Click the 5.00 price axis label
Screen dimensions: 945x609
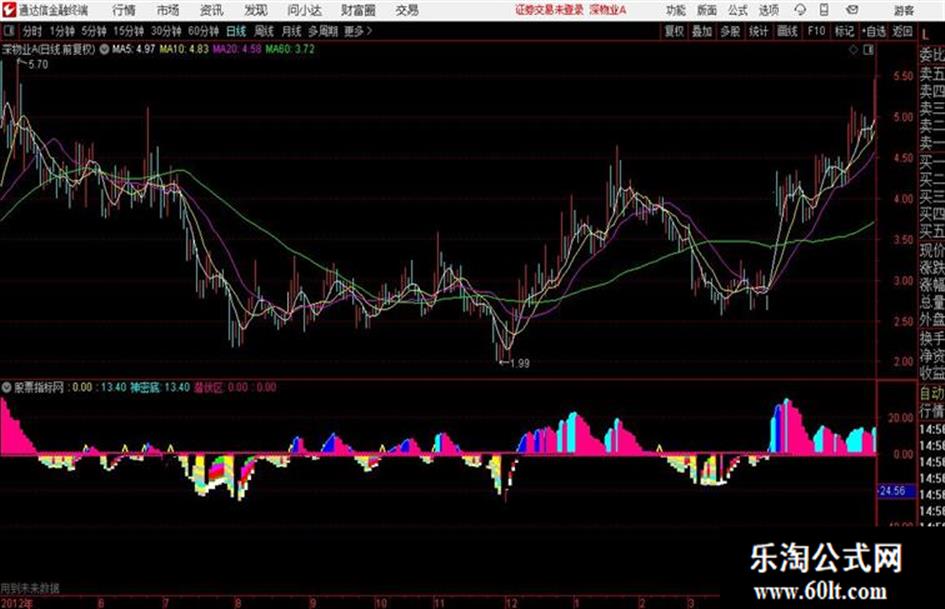pos(903,117)
